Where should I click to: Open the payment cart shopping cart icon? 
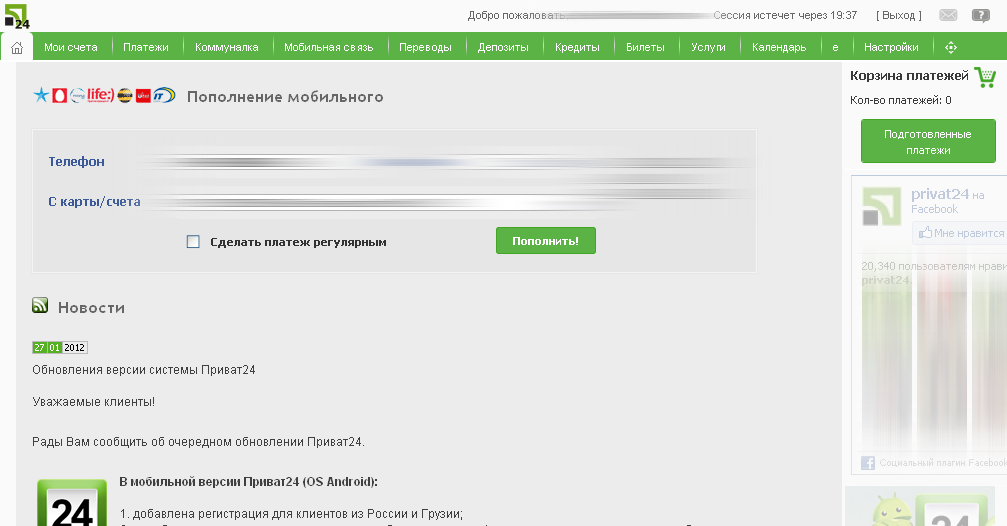(x=985, y=76)
